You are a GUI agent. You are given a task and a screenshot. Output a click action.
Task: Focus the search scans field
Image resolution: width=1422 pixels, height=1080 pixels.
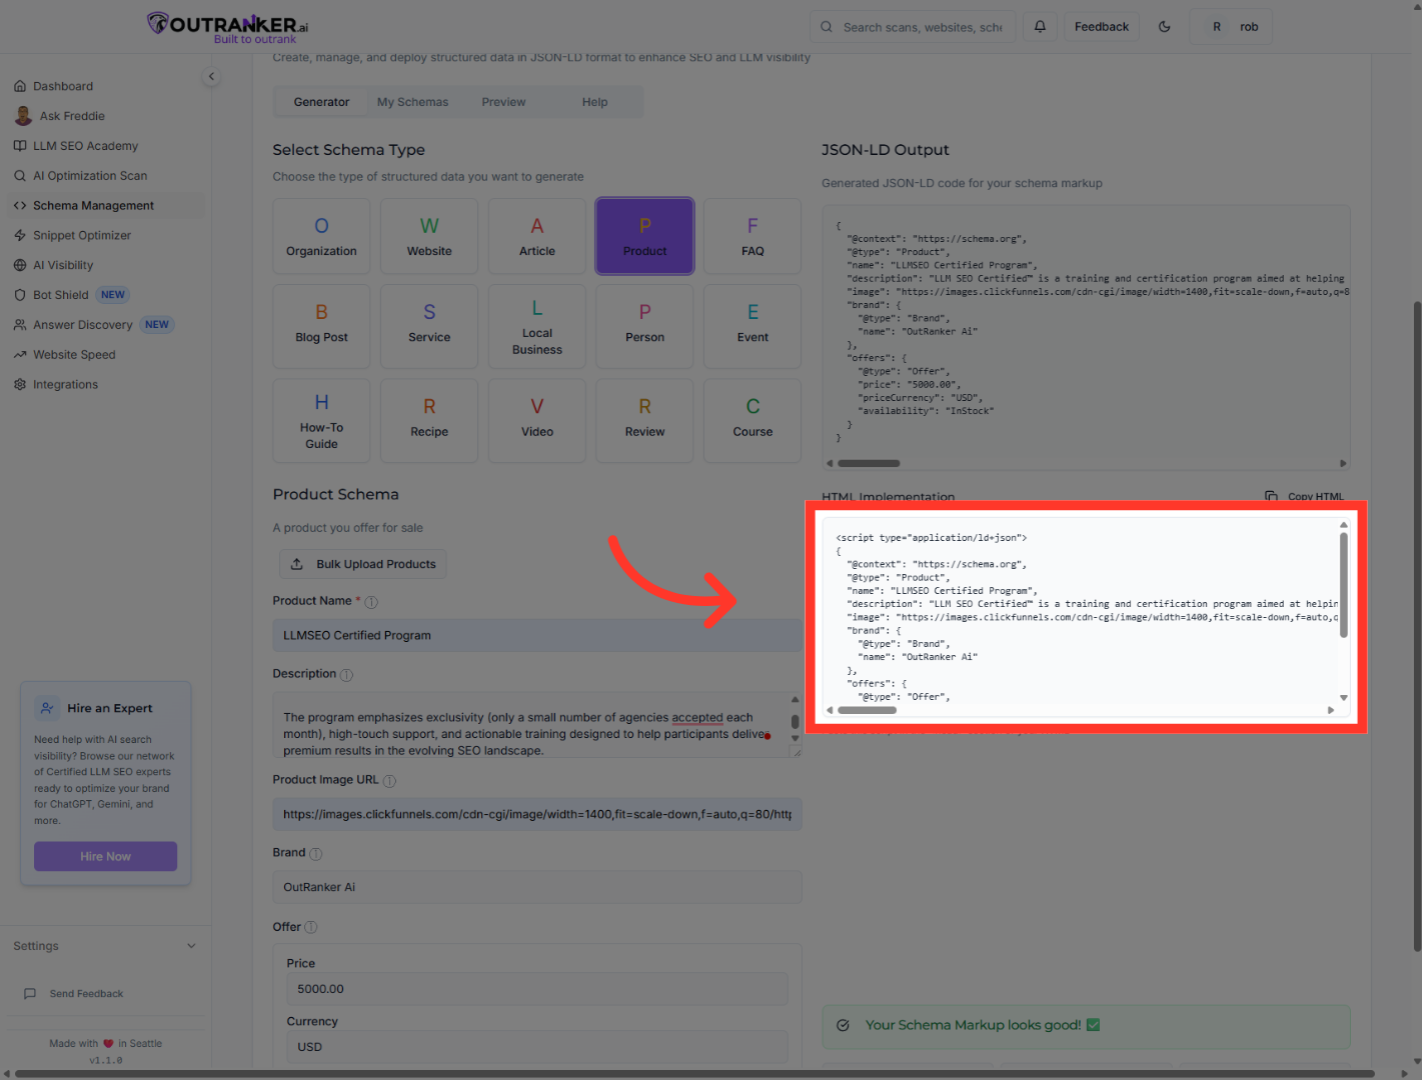point(913,27)
